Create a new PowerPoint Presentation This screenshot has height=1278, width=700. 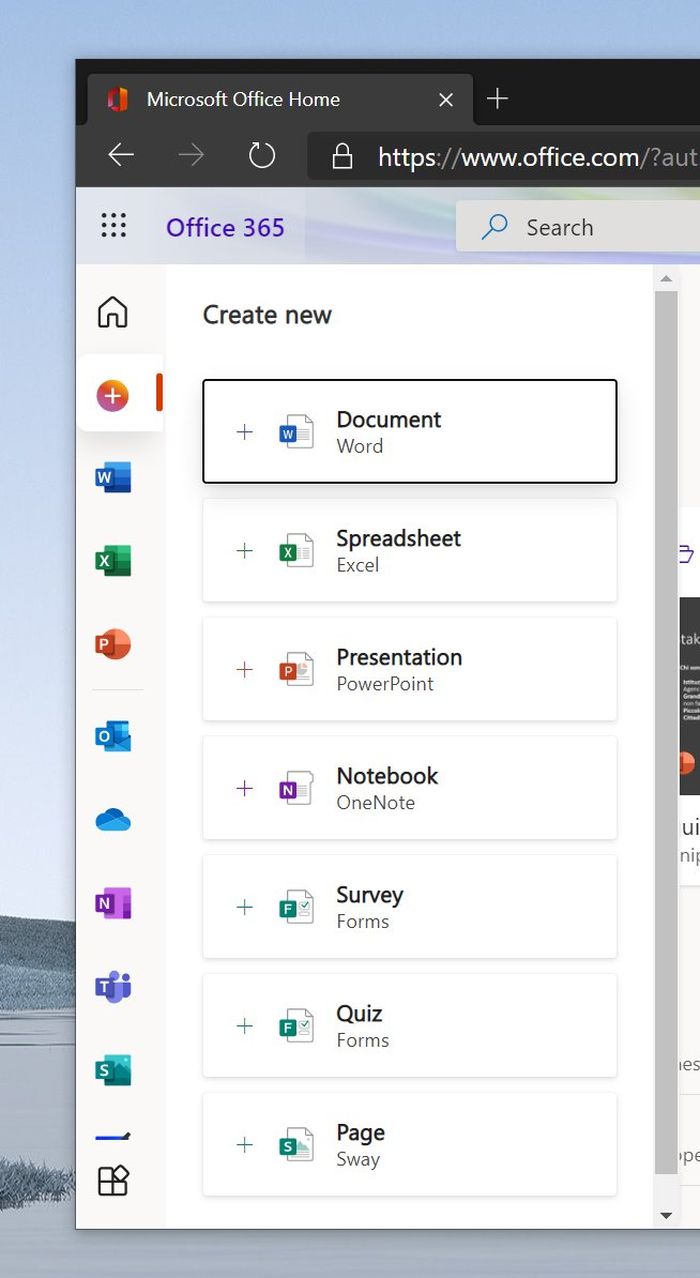click(409, 670)
